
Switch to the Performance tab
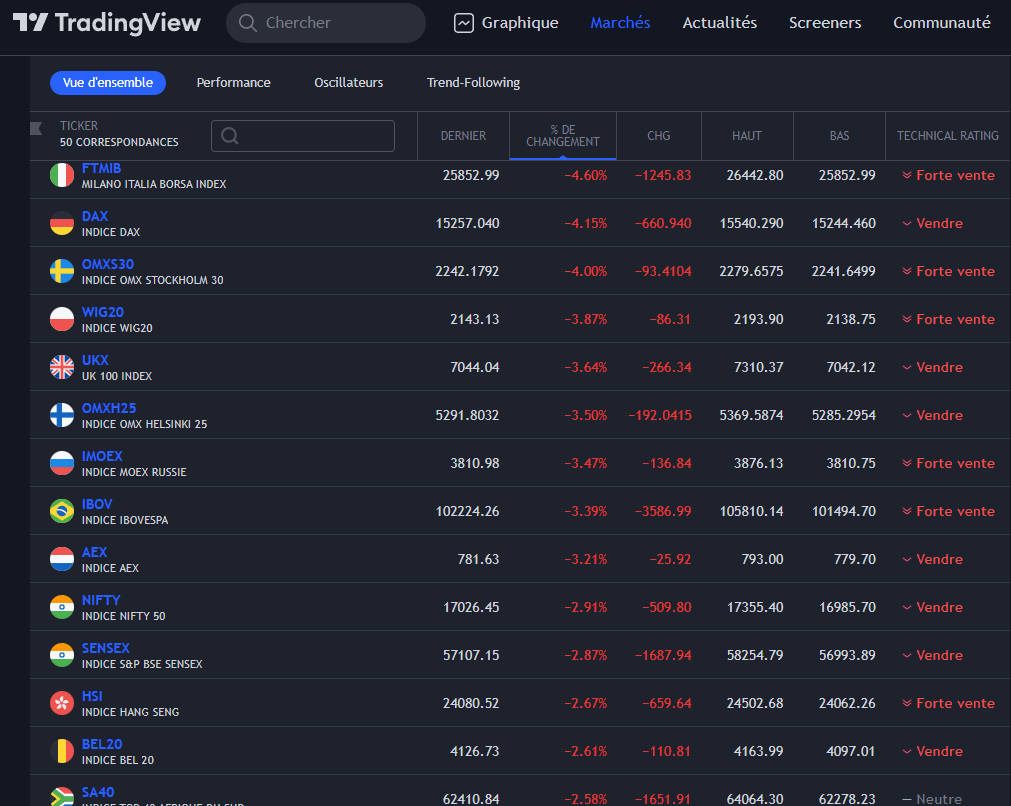click(x=233, y=83)
